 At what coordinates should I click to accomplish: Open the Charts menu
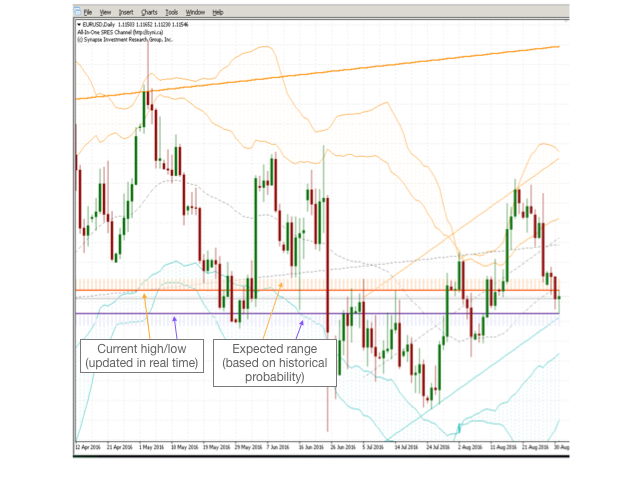click(149, 12)
